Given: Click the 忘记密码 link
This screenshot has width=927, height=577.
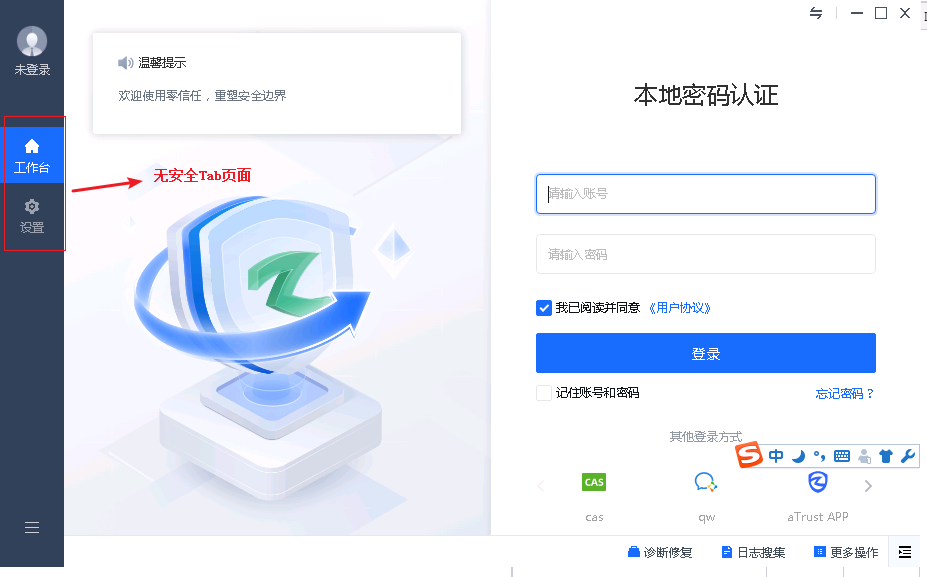Looking at the screenshot, I should click(844, 394).
